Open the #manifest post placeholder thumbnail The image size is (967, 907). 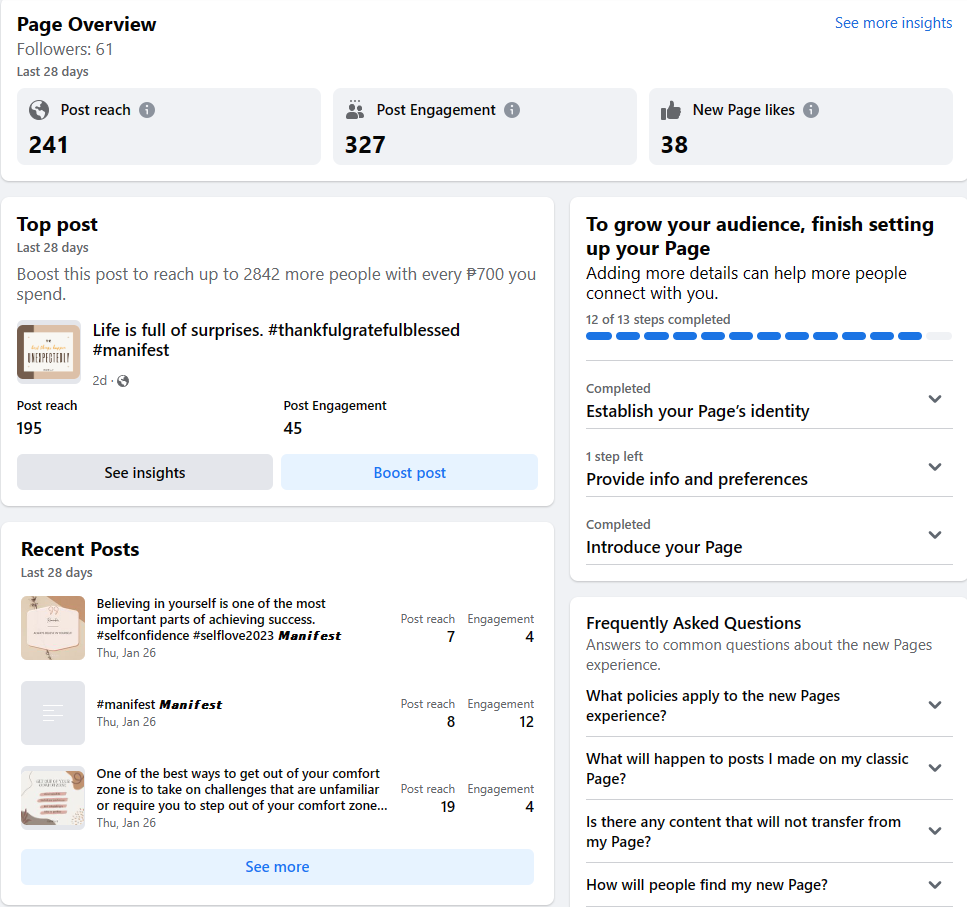pos(53,713)
